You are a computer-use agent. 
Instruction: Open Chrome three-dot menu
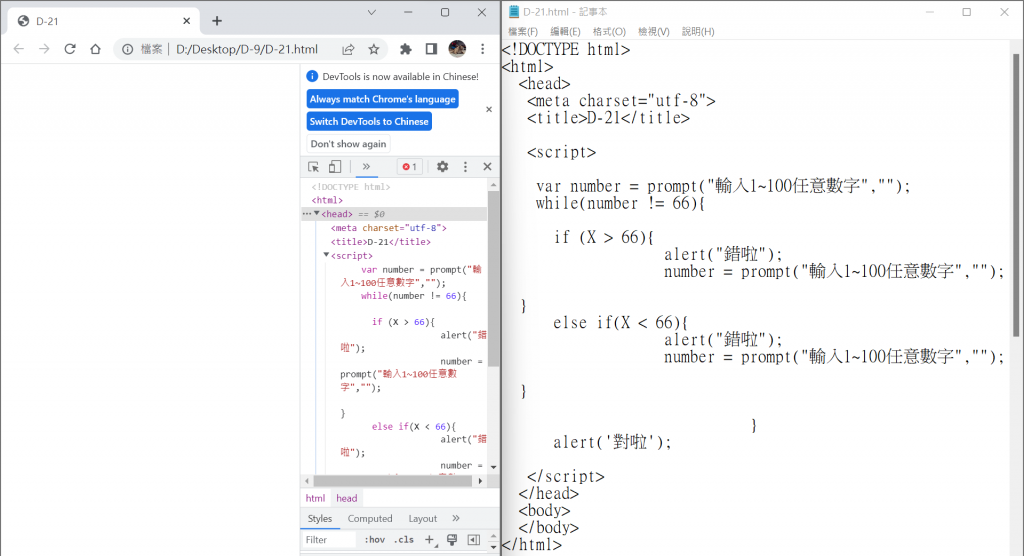pos(483,49)
